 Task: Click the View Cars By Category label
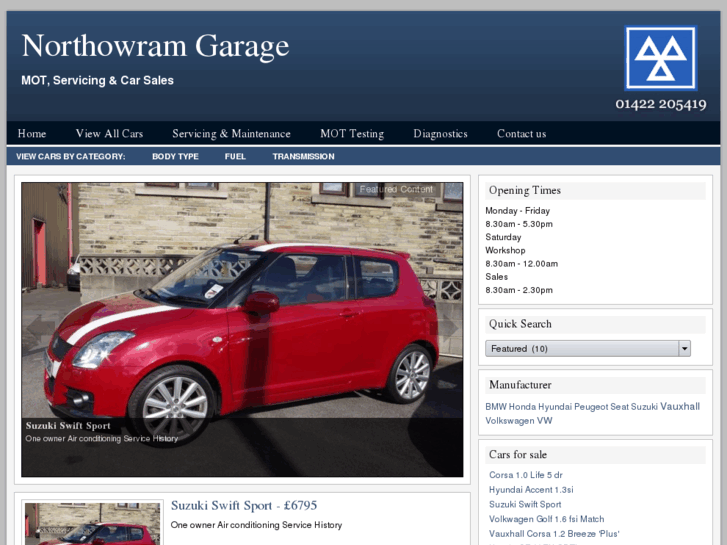pos(70,156)
